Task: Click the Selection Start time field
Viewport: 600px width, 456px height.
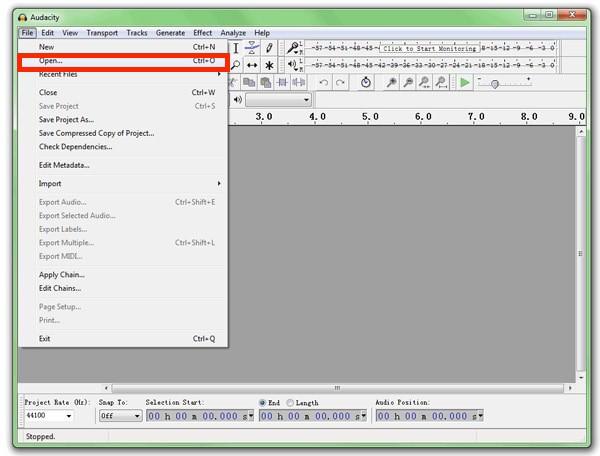Action: point(200,416)
